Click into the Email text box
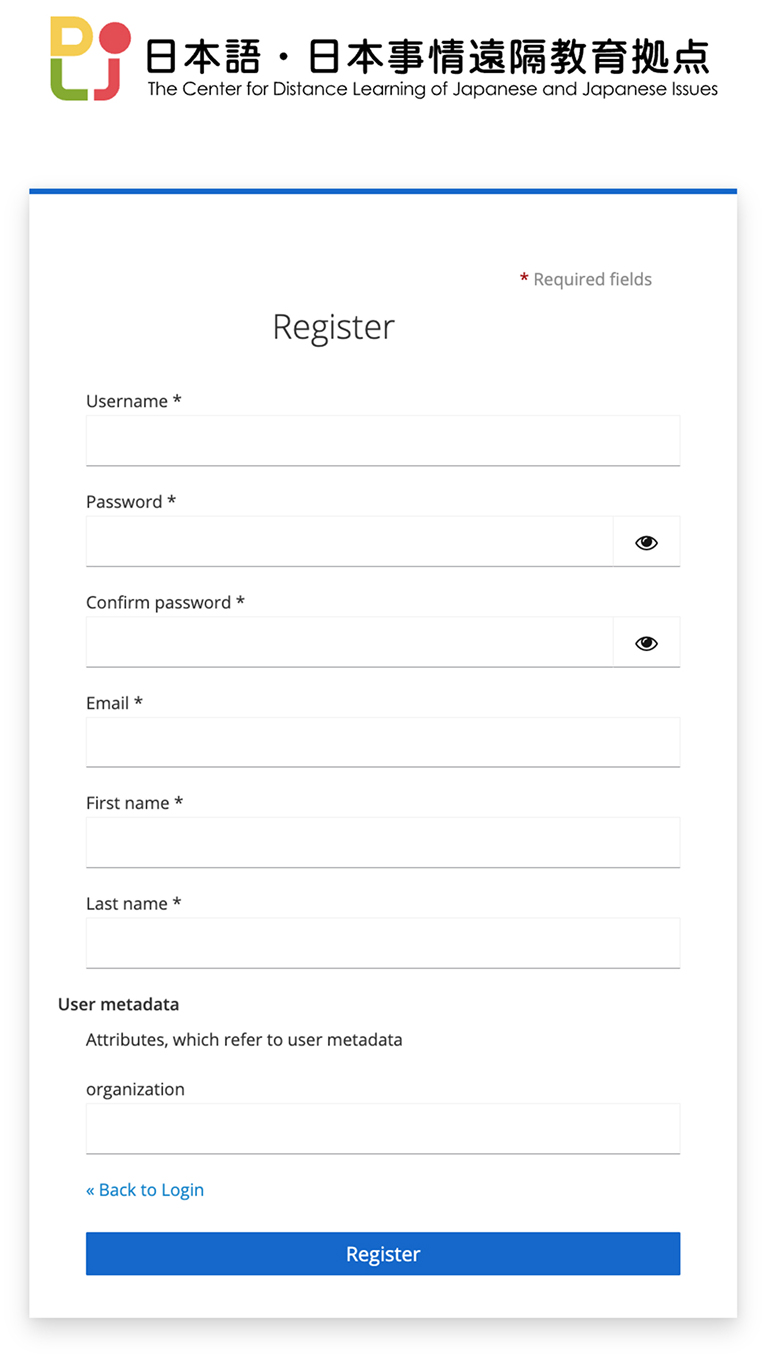Screen dimensions: 768x1357 (x=382, y=743)
